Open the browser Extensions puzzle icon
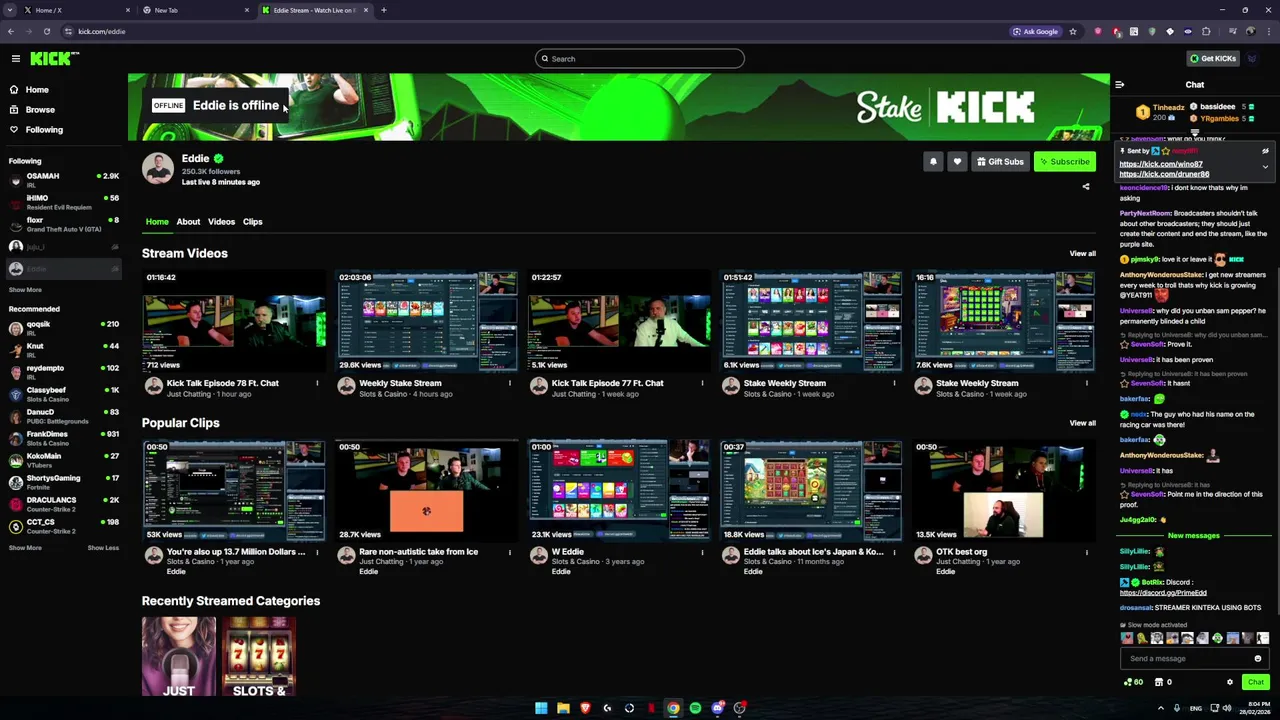1280x720 pixels. pyautogui.click(x=1206, y=32)
